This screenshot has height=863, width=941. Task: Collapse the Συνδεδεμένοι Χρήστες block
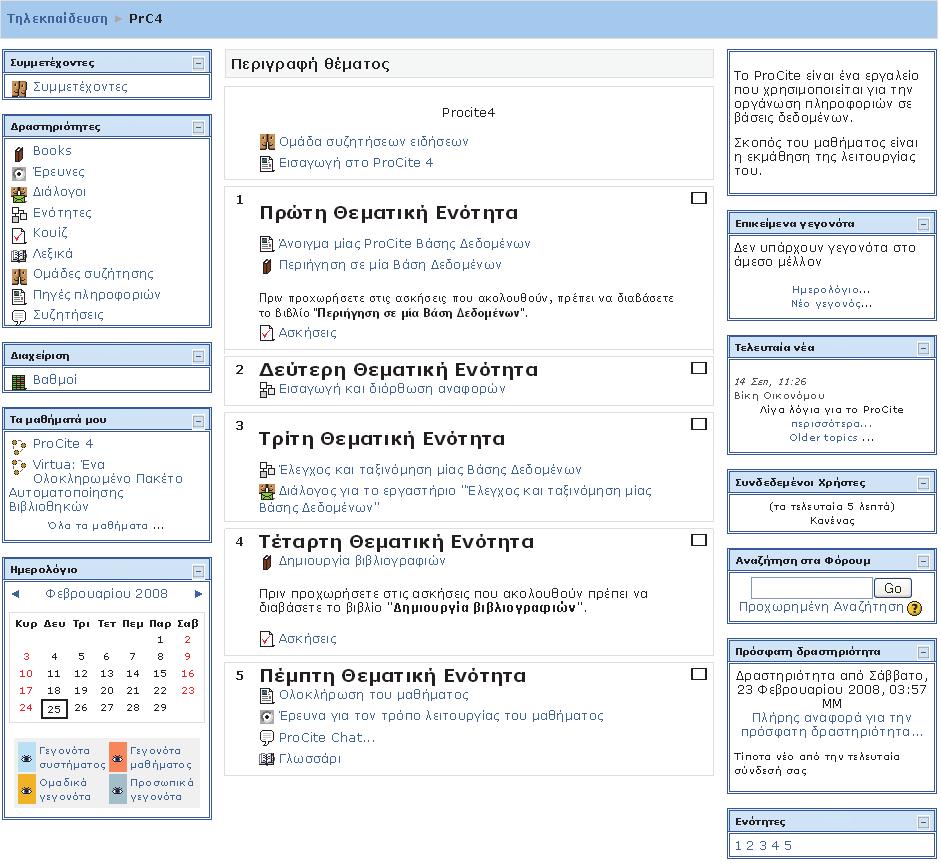point(924,483)
